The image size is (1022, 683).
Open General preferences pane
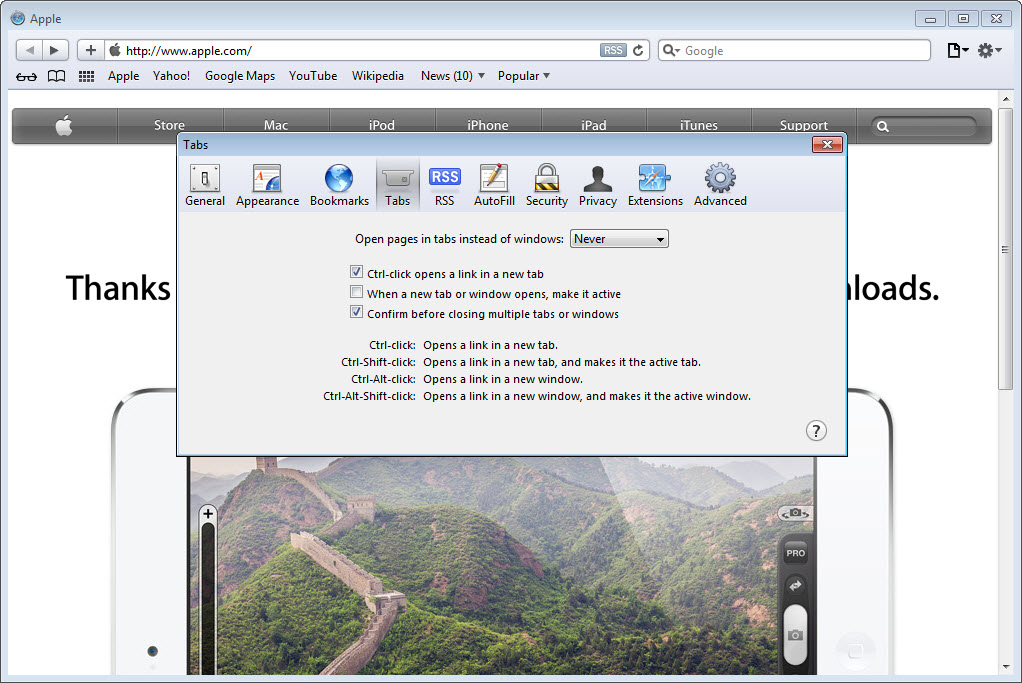[x=205, y=185]
